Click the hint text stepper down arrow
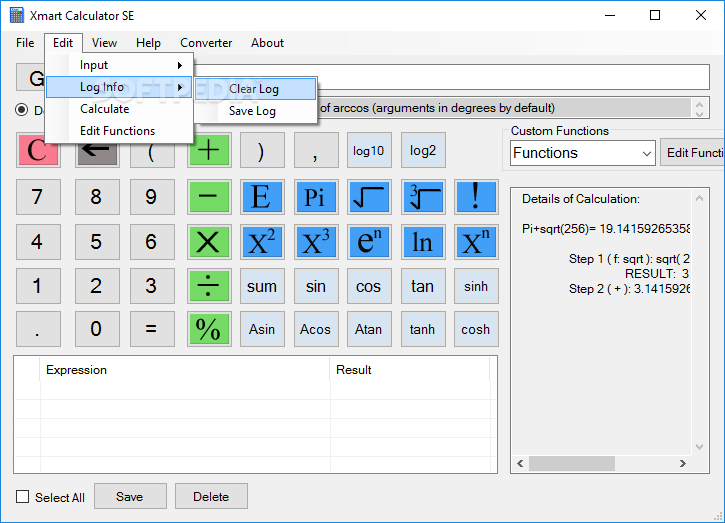The width and height of the screenshot is (725, 523). (x=700, y=113)
